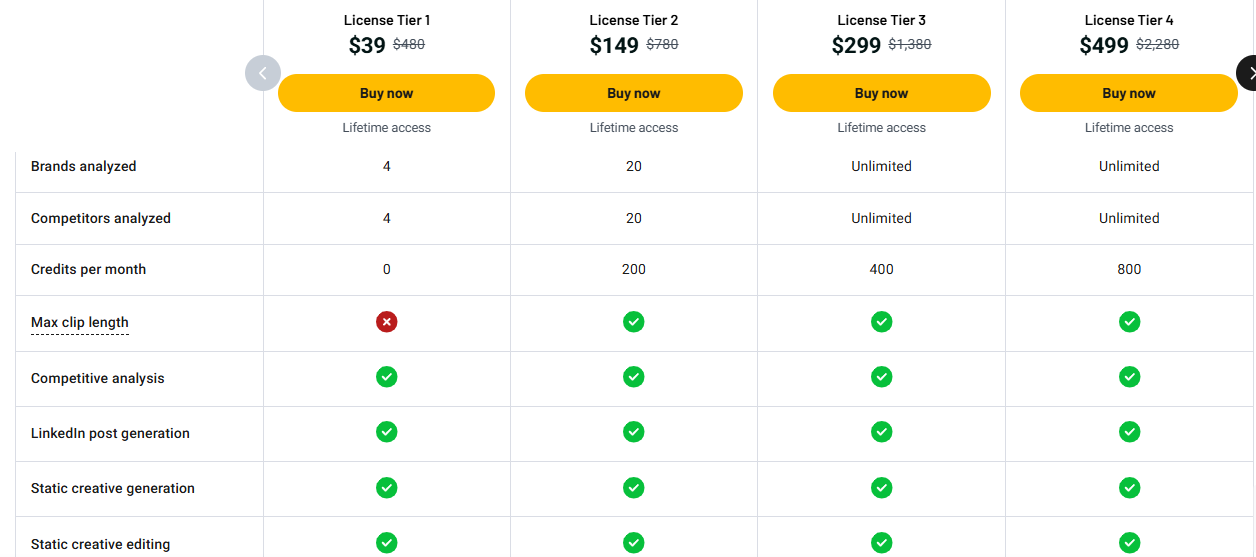Click Tier 4 Max clip length checkmark
This screenshot has height=557, width=1256.
tap(1129, 322)
